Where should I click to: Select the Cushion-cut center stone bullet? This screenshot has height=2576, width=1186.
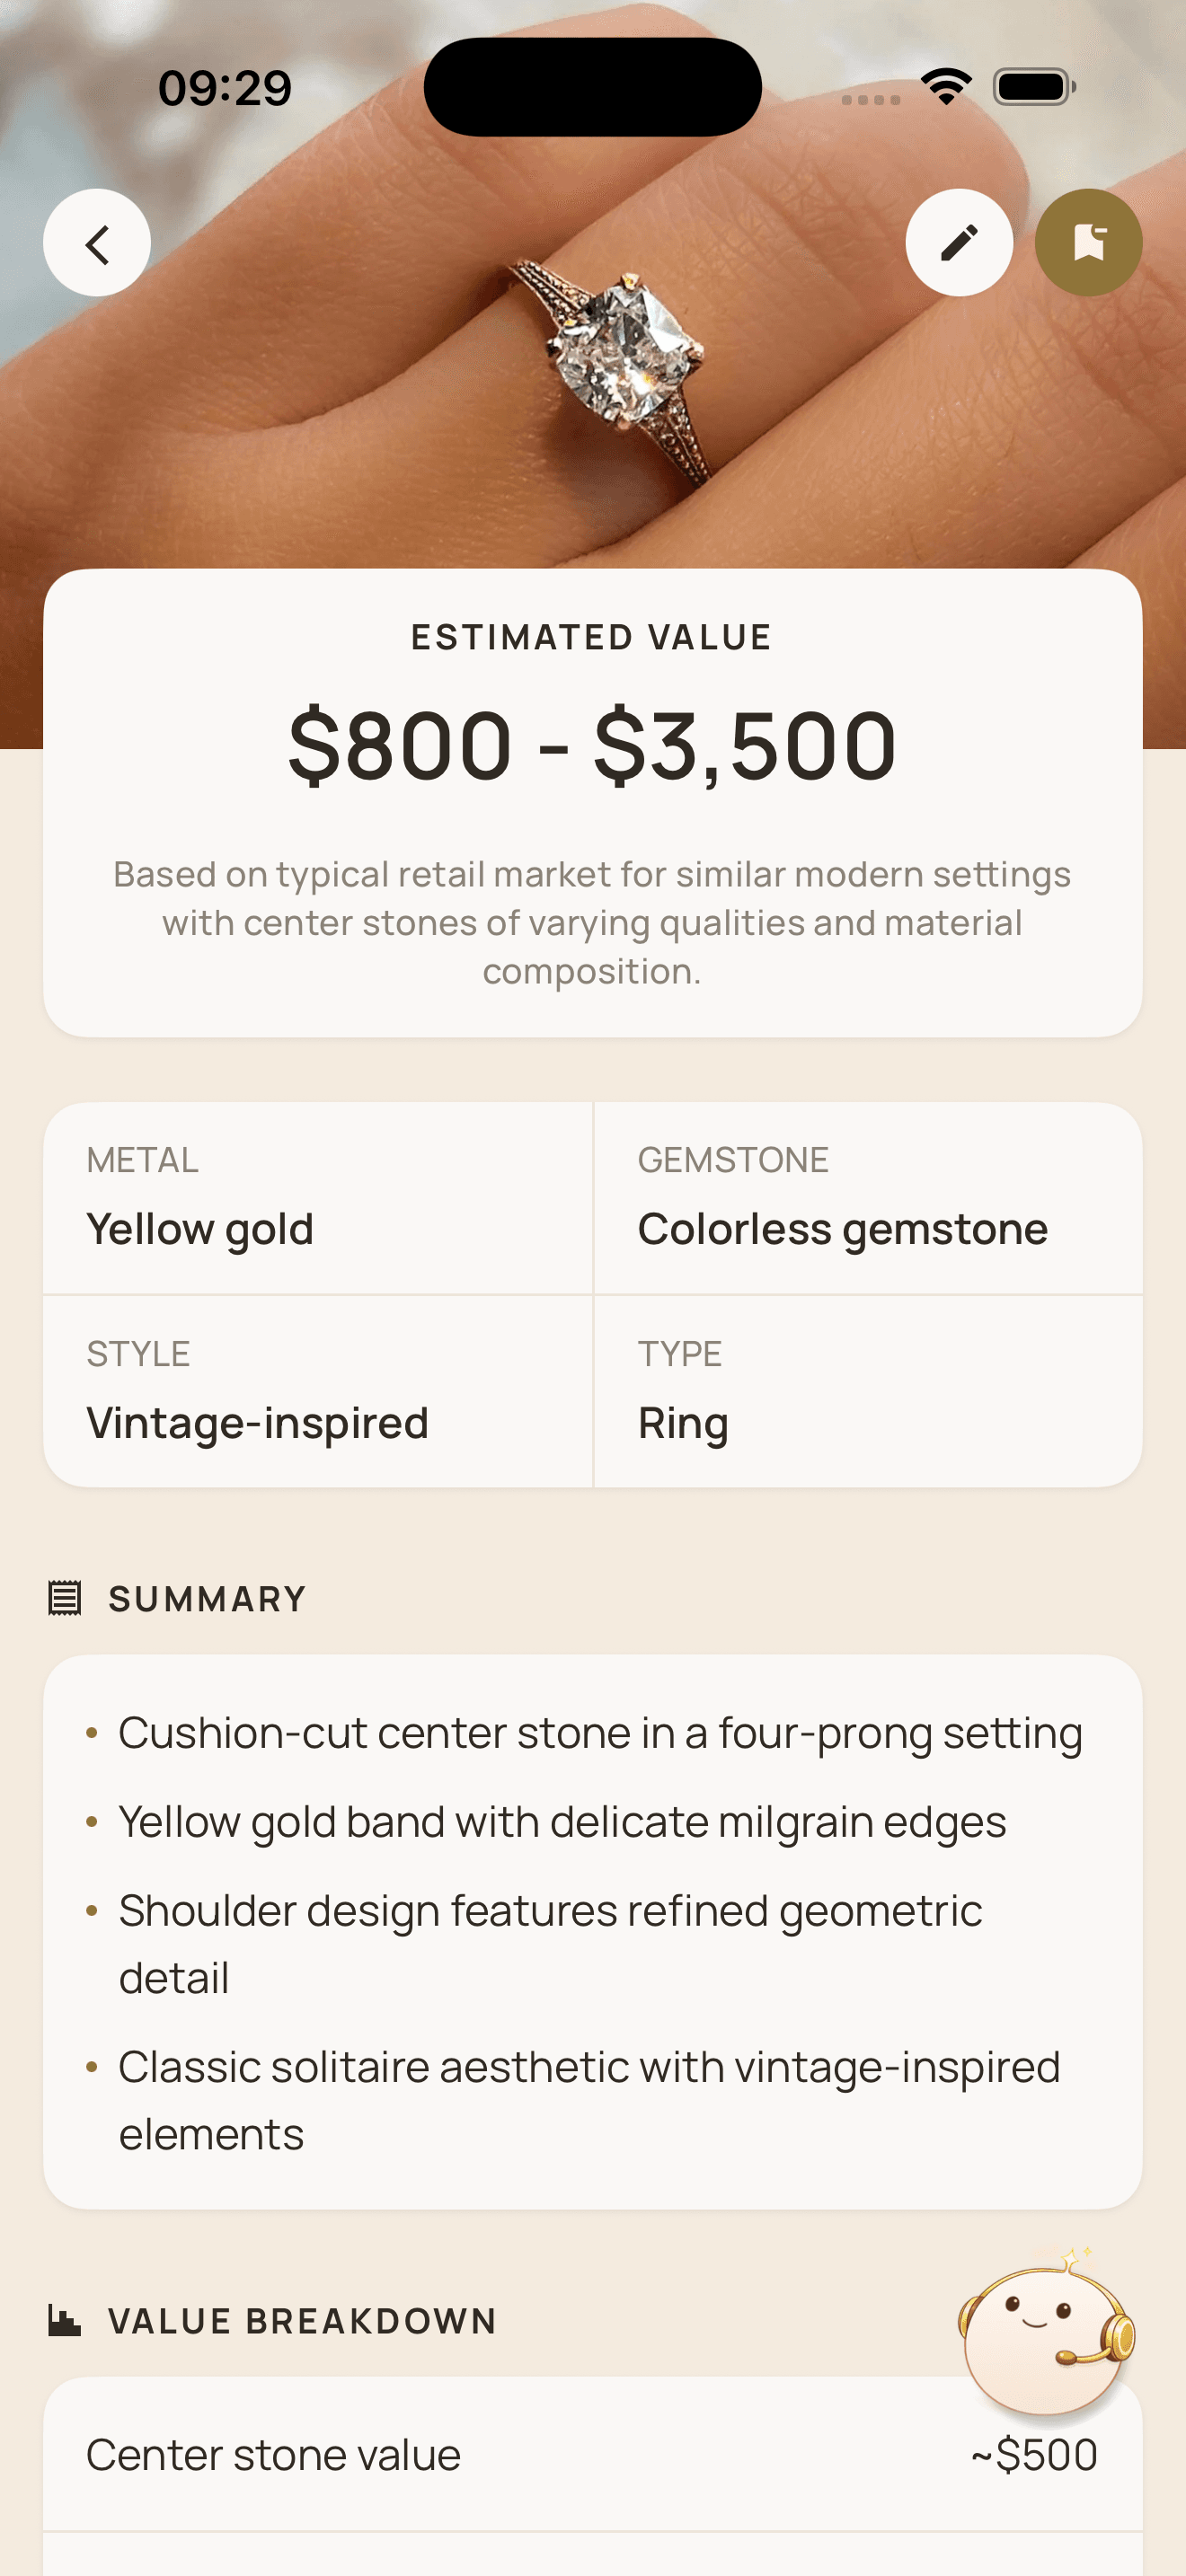pyautogui.click(x=600, y=1733)
